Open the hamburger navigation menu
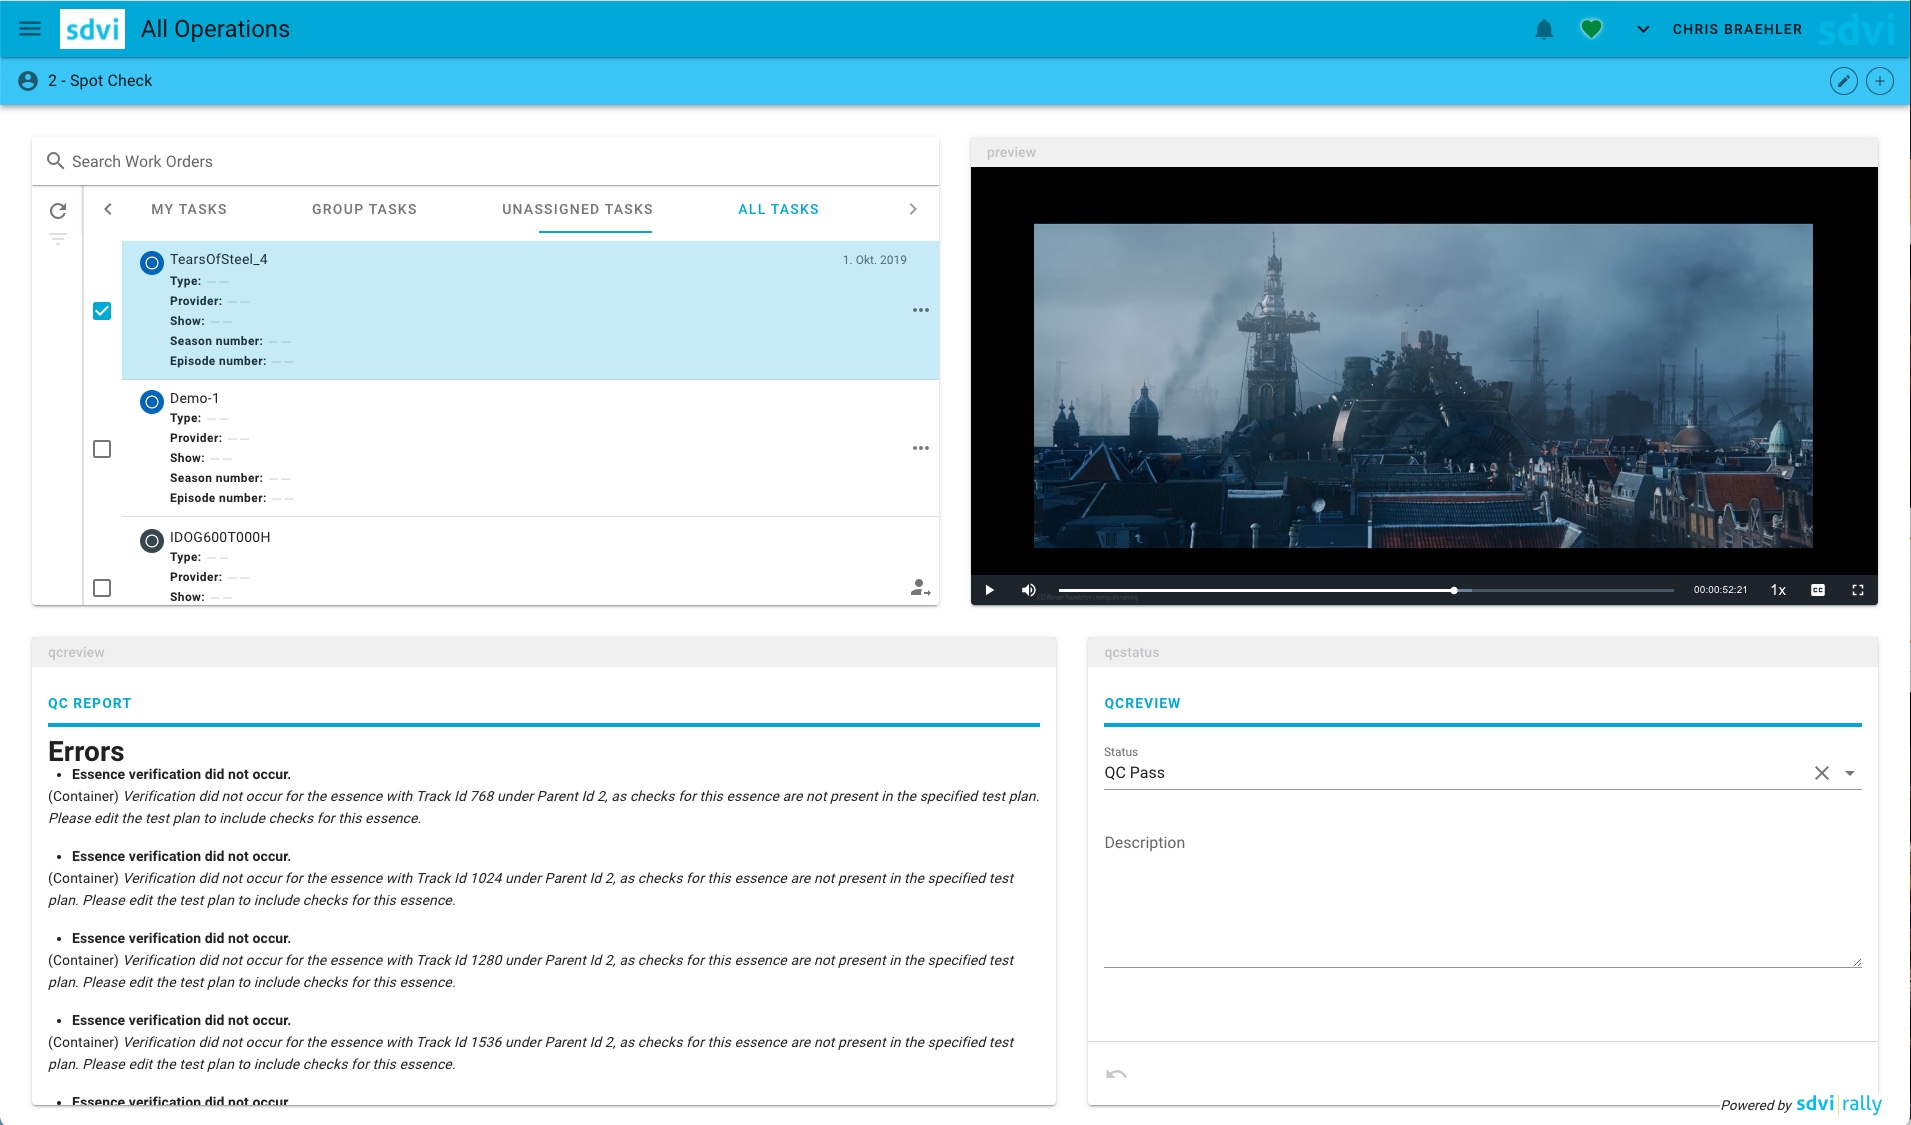This screenshot has height=1125, width=1911. [x=30, y=29]
